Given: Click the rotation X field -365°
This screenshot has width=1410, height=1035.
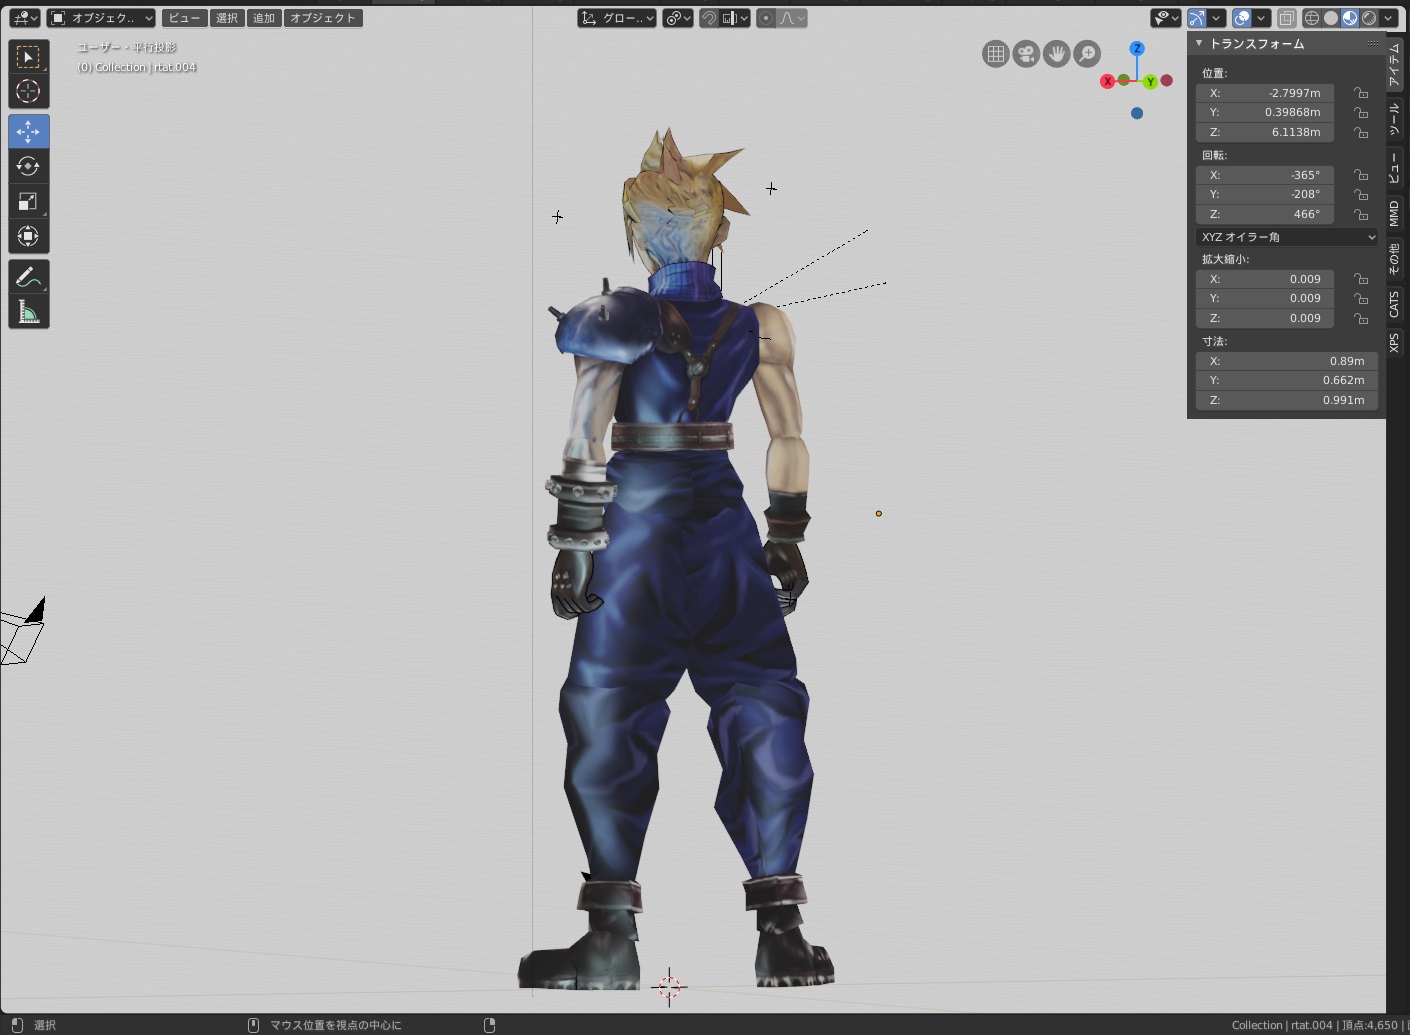Looking at the screenshot, I should tap(1265, 175).
